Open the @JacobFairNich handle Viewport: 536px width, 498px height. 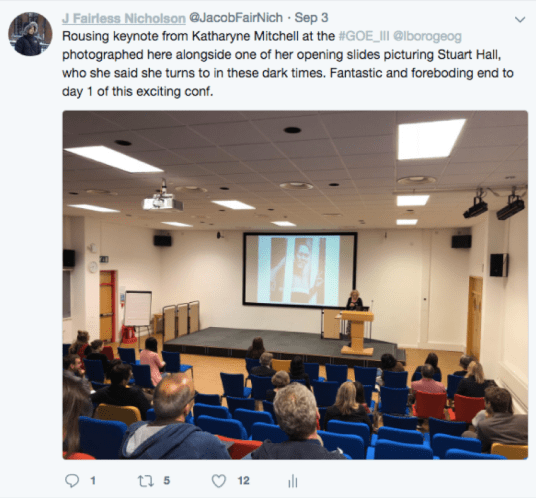pos(236,18)
